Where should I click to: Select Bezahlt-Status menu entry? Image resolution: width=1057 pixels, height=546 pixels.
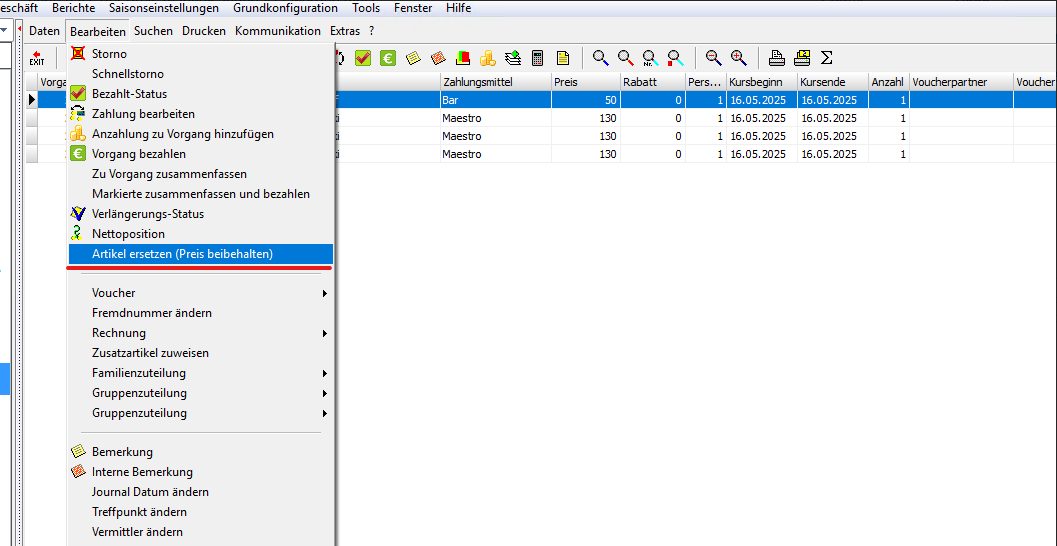[x=130, y=94]
